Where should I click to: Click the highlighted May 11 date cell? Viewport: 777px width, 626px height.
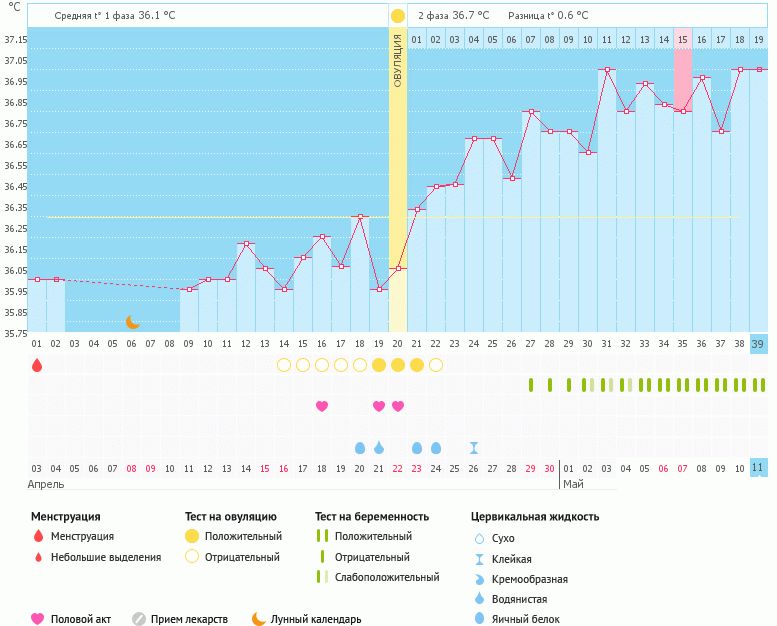(758, 468)
